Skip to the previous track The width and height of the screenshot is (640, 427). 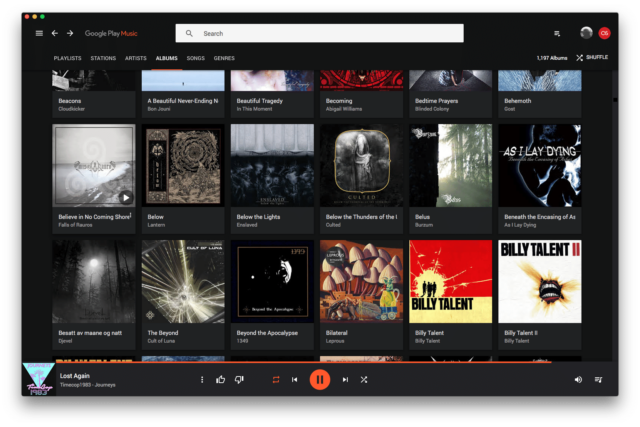(x=295, y=380)
